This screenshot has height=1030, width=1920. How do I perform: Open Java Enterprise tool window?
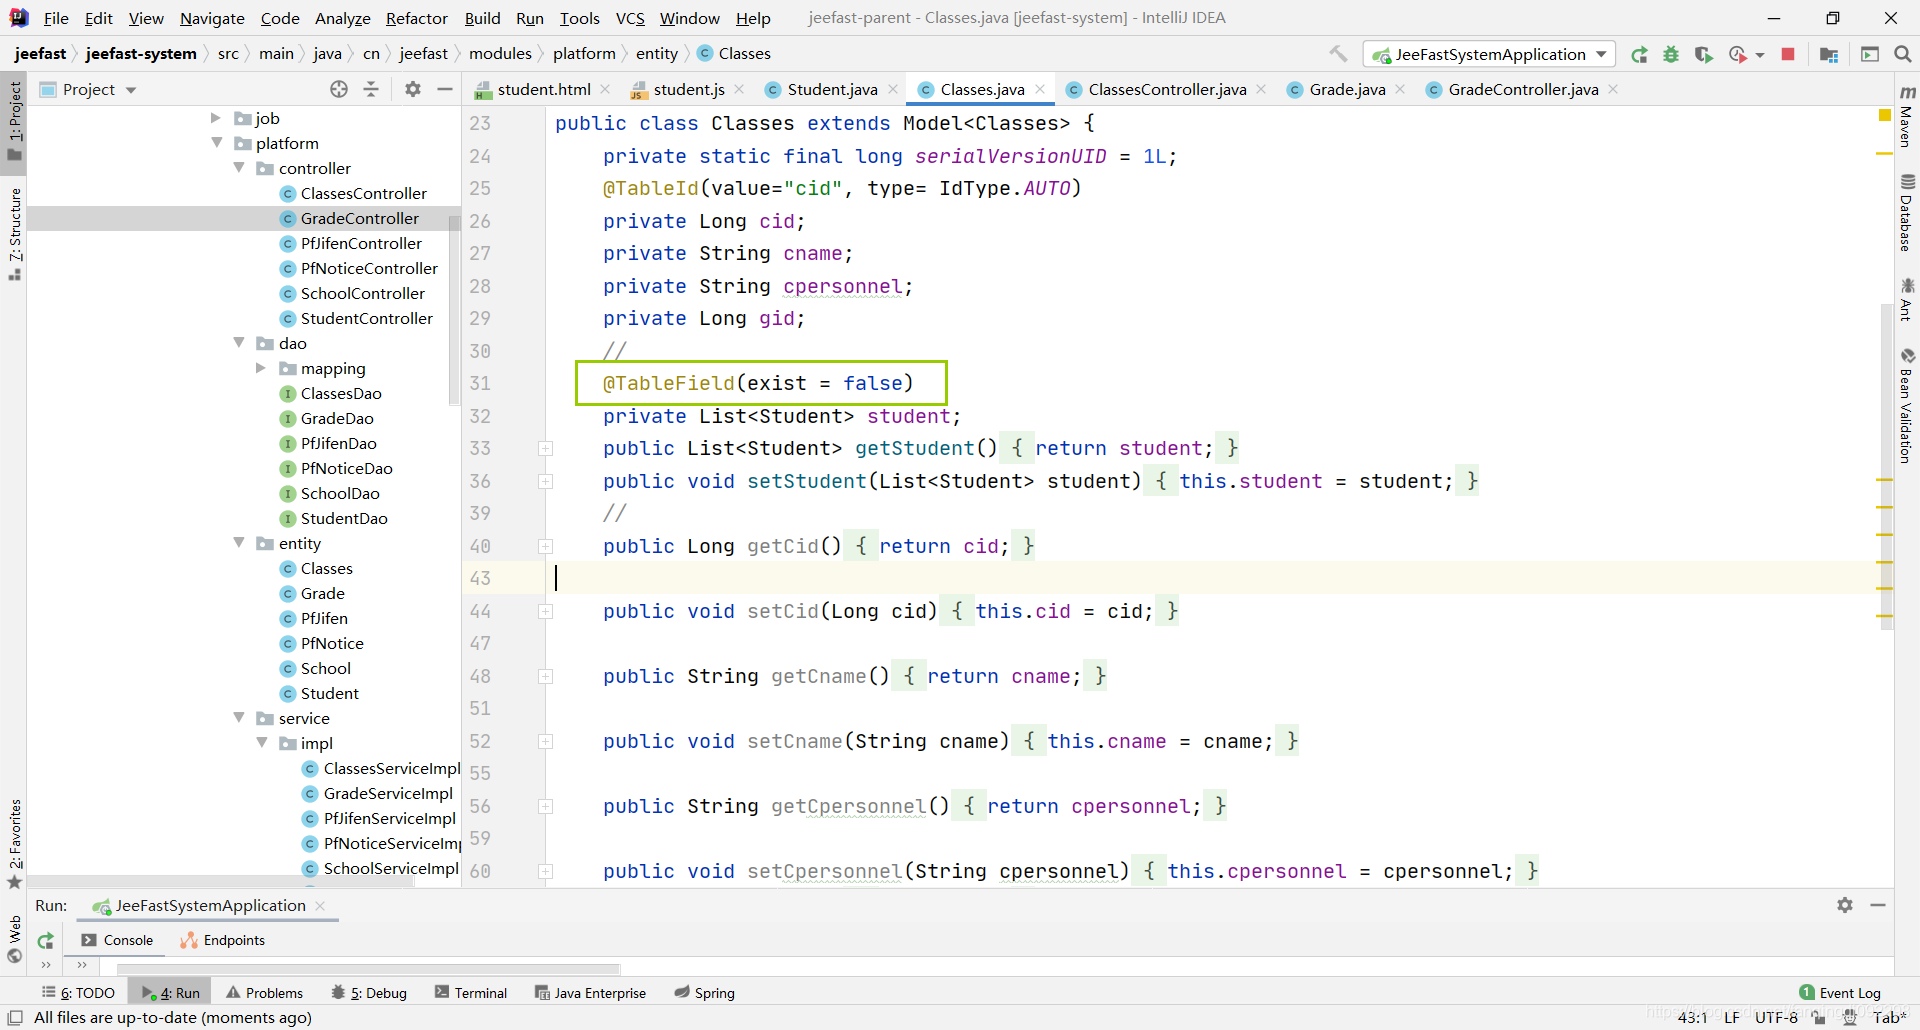591,993
